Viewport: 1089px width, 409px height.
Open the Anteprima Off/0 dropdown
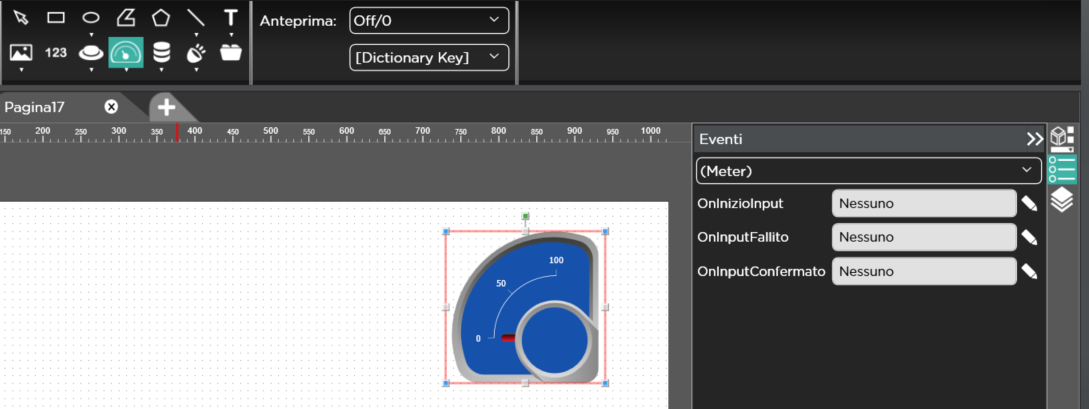coord(428,20)
